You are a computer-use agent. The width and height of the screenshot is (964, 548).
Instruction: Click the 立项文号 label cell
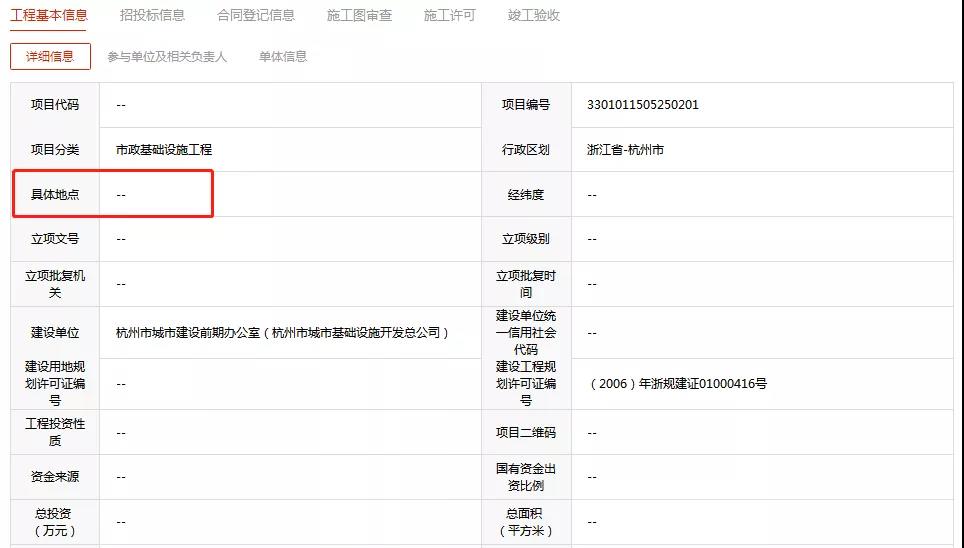click(55, 239)
